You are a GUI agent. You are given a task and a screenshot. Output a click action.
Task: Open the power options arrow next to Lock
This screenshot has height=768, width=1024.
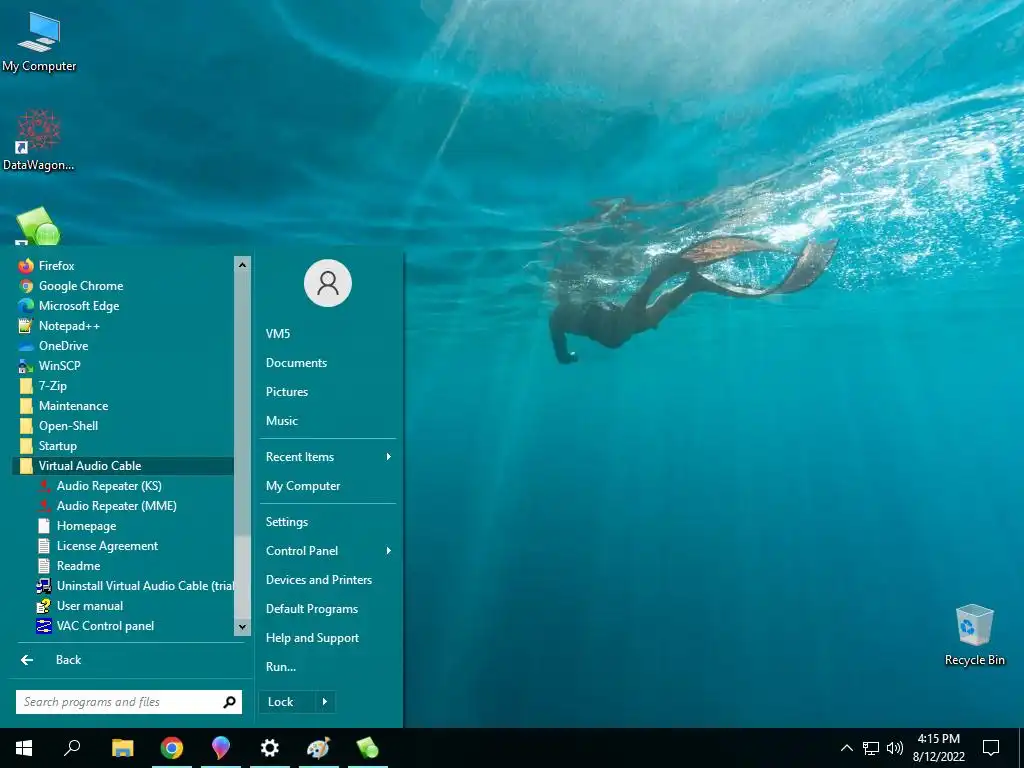click(x=325, y=702)
